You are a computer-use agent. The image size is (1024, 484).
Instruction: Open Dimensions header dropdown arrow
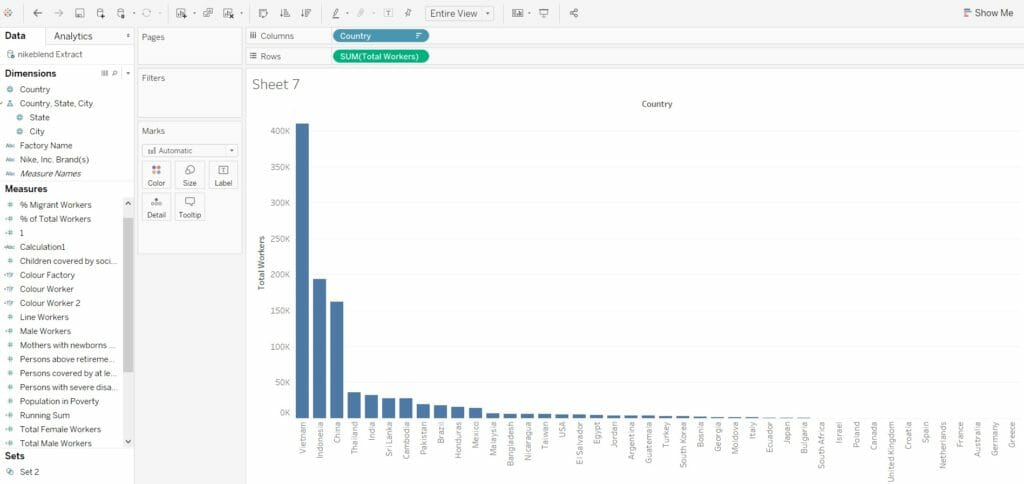point(128,73)
